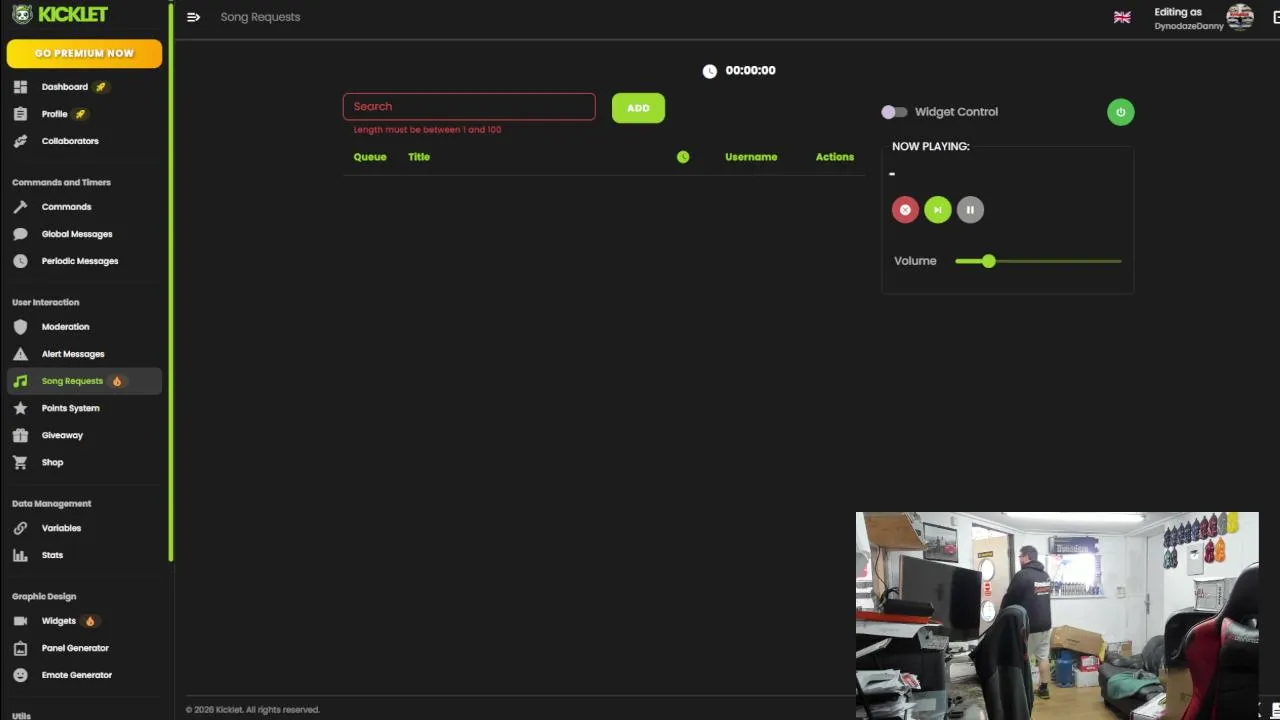Open the Alert Messages page

[84, 354]
